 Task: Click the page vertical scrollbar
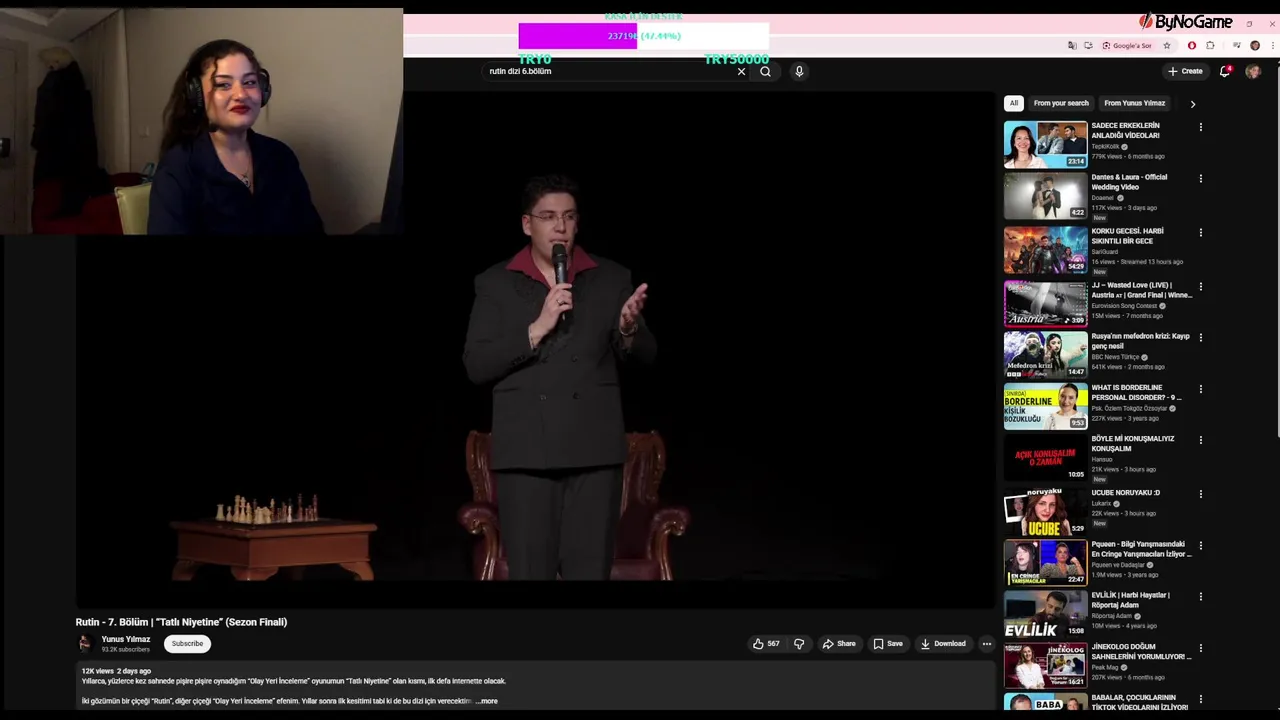(x=1276, y=250)
